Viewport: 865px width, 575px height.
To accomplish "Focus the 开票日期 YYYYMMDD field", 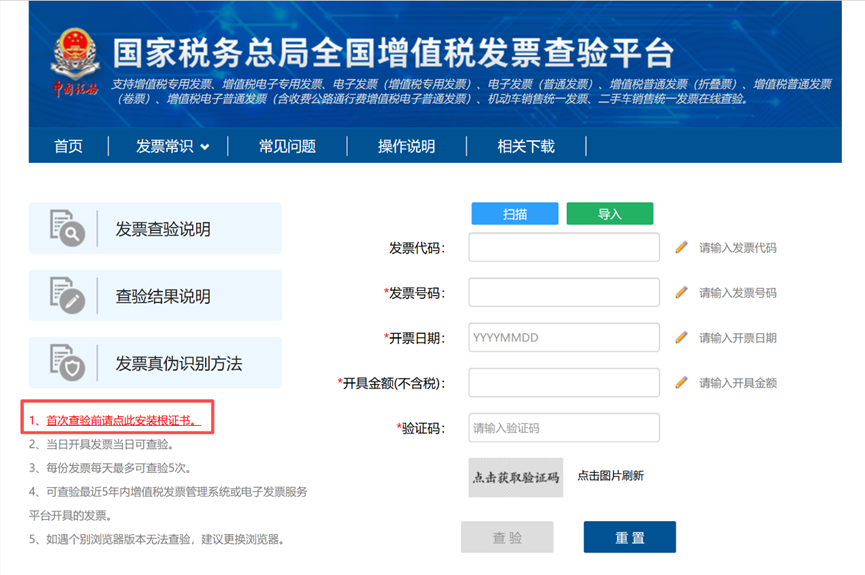I will 564,337.
